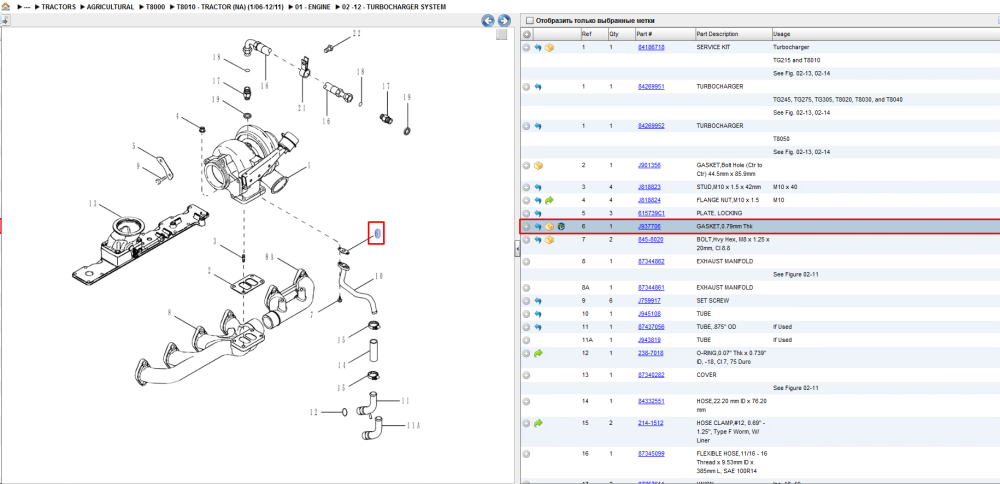Click 'EXHAUST MANIFOLD' description for ref 8
The height and width of the screenshot is (484, 1000).
[x=725, y=261]
